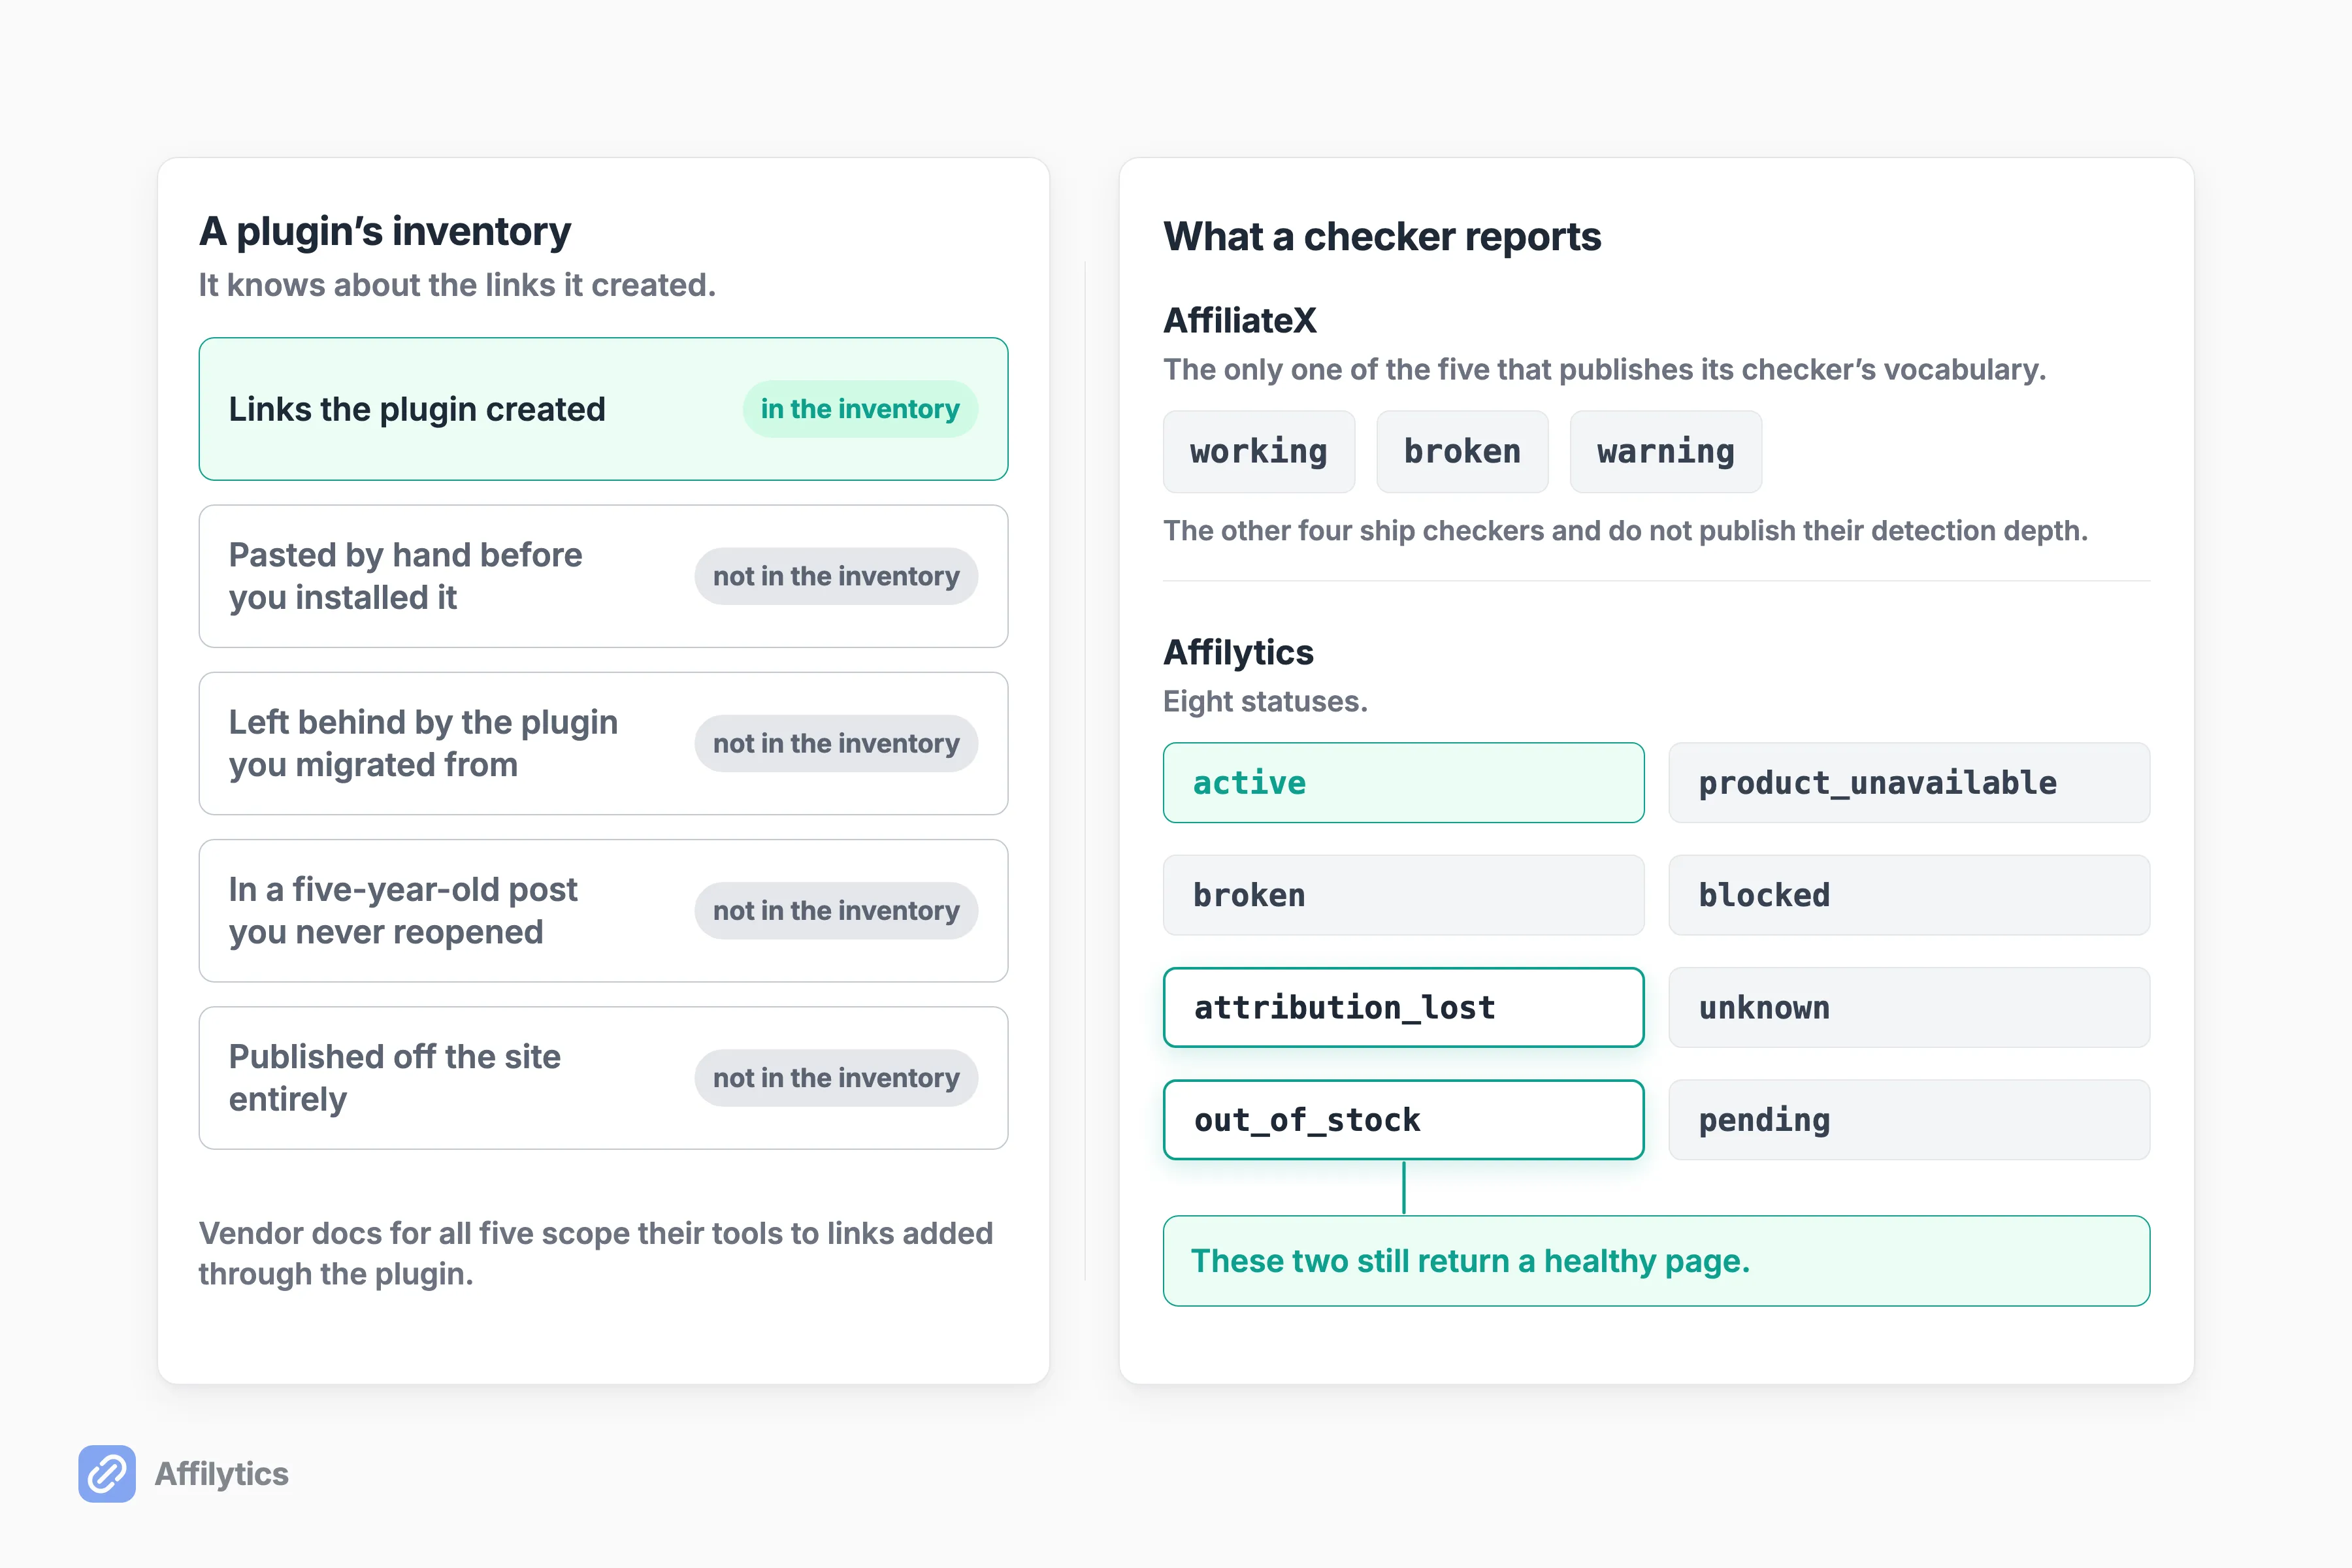Click the Affilytics section heading
This screenshot has height=1568, width=2352.
(1238, 652)
